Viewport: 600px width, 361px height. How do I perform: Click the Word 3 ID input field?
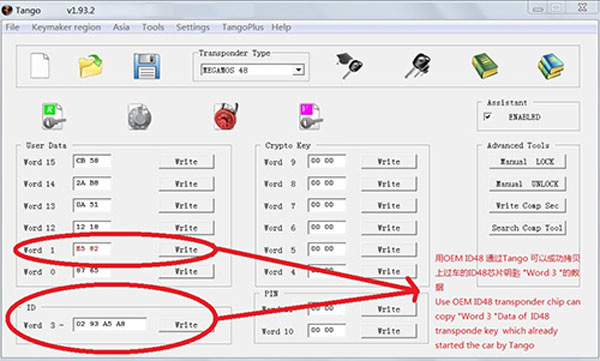click(x=110, y=324)
